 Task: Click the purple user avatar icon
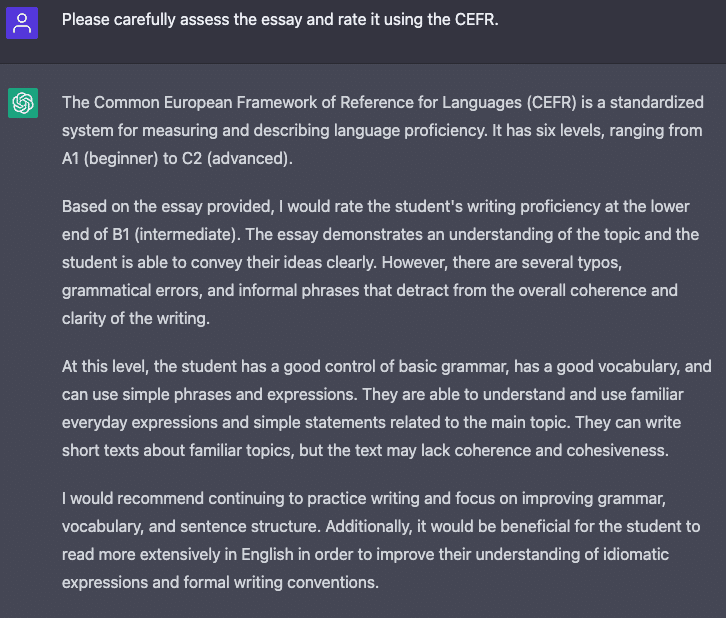pos(22,22)
